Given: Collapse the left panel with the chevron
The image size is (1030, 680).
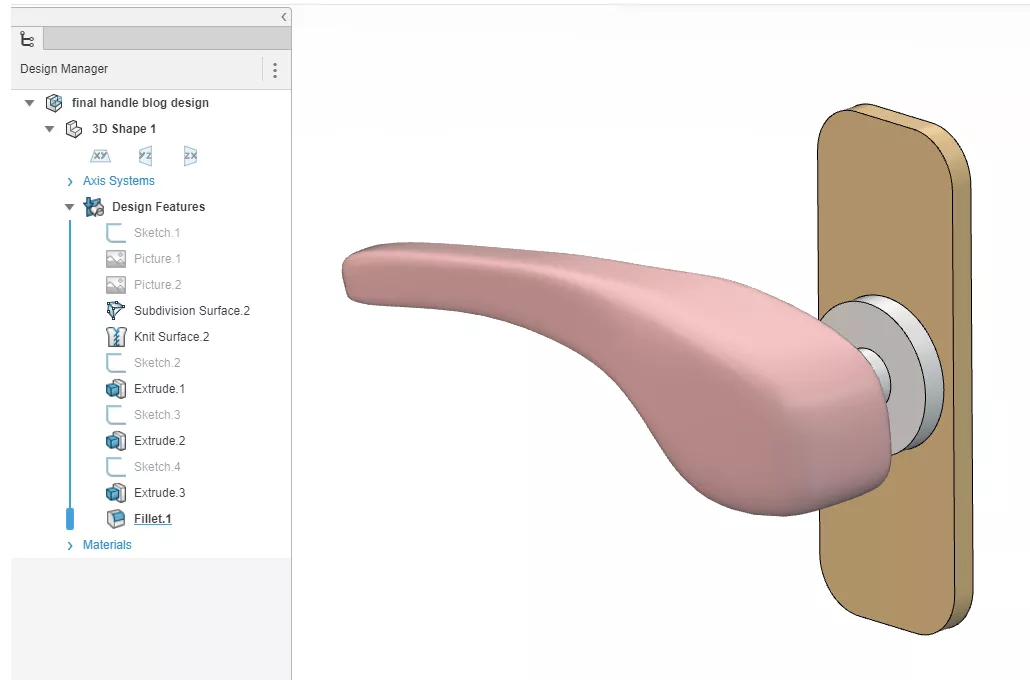Looking at the screenshot, I should [x=283, y=16].
